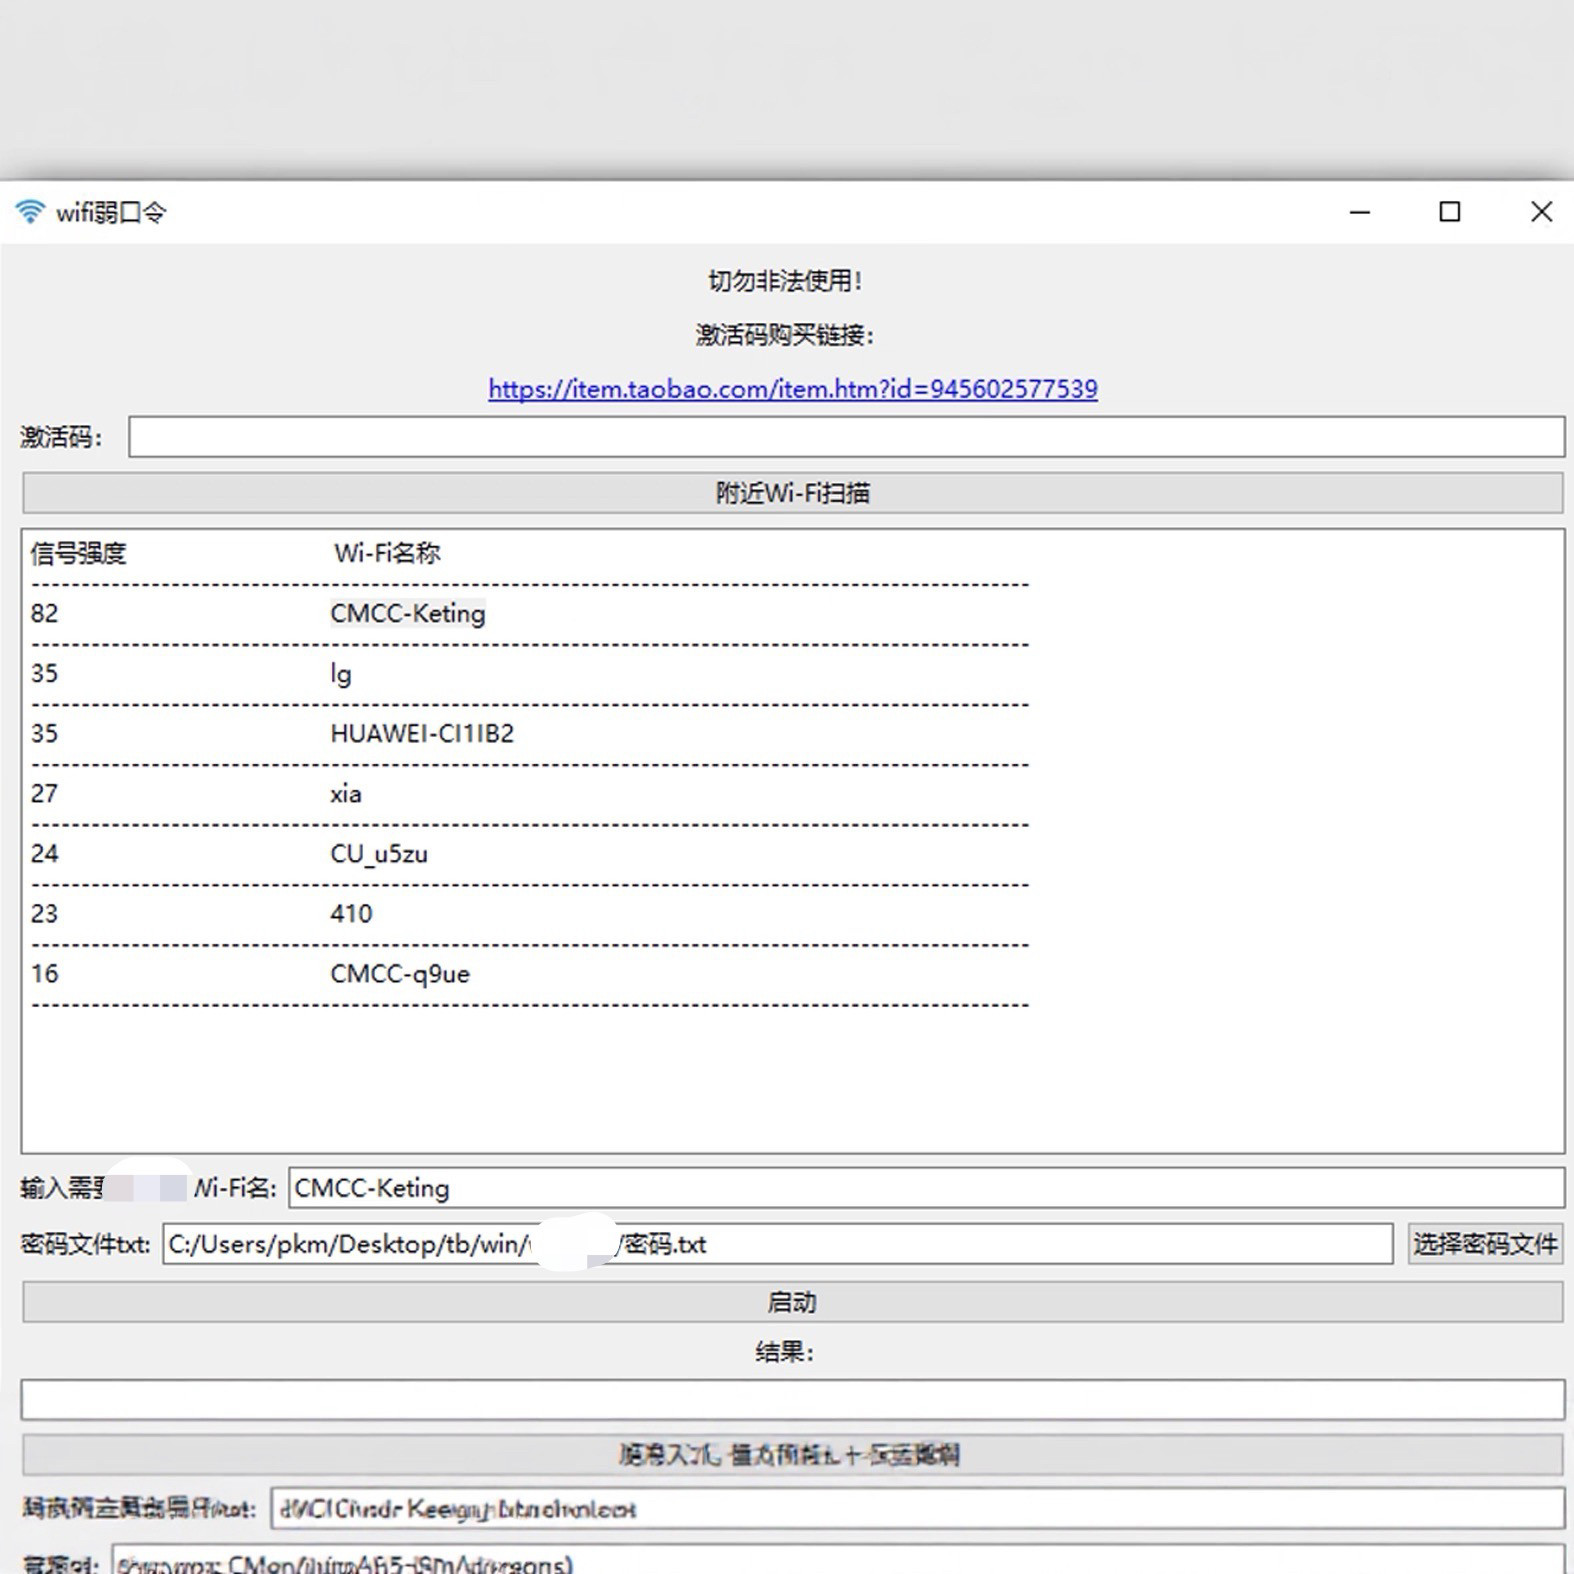Image resolution: width=1574 pixels, height=1574 pixels.
Task: Click the 附近Wi-Fi扫描 scan button
Action: pyautogui.click(x=793, y=493)
